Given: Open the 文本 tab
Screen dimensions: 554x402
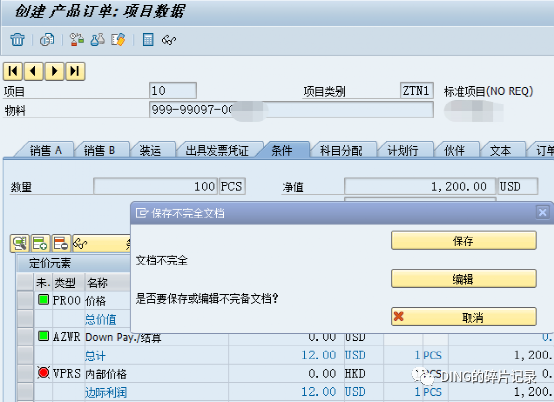Looking at the screenshot, I should (x=500, y=150).
